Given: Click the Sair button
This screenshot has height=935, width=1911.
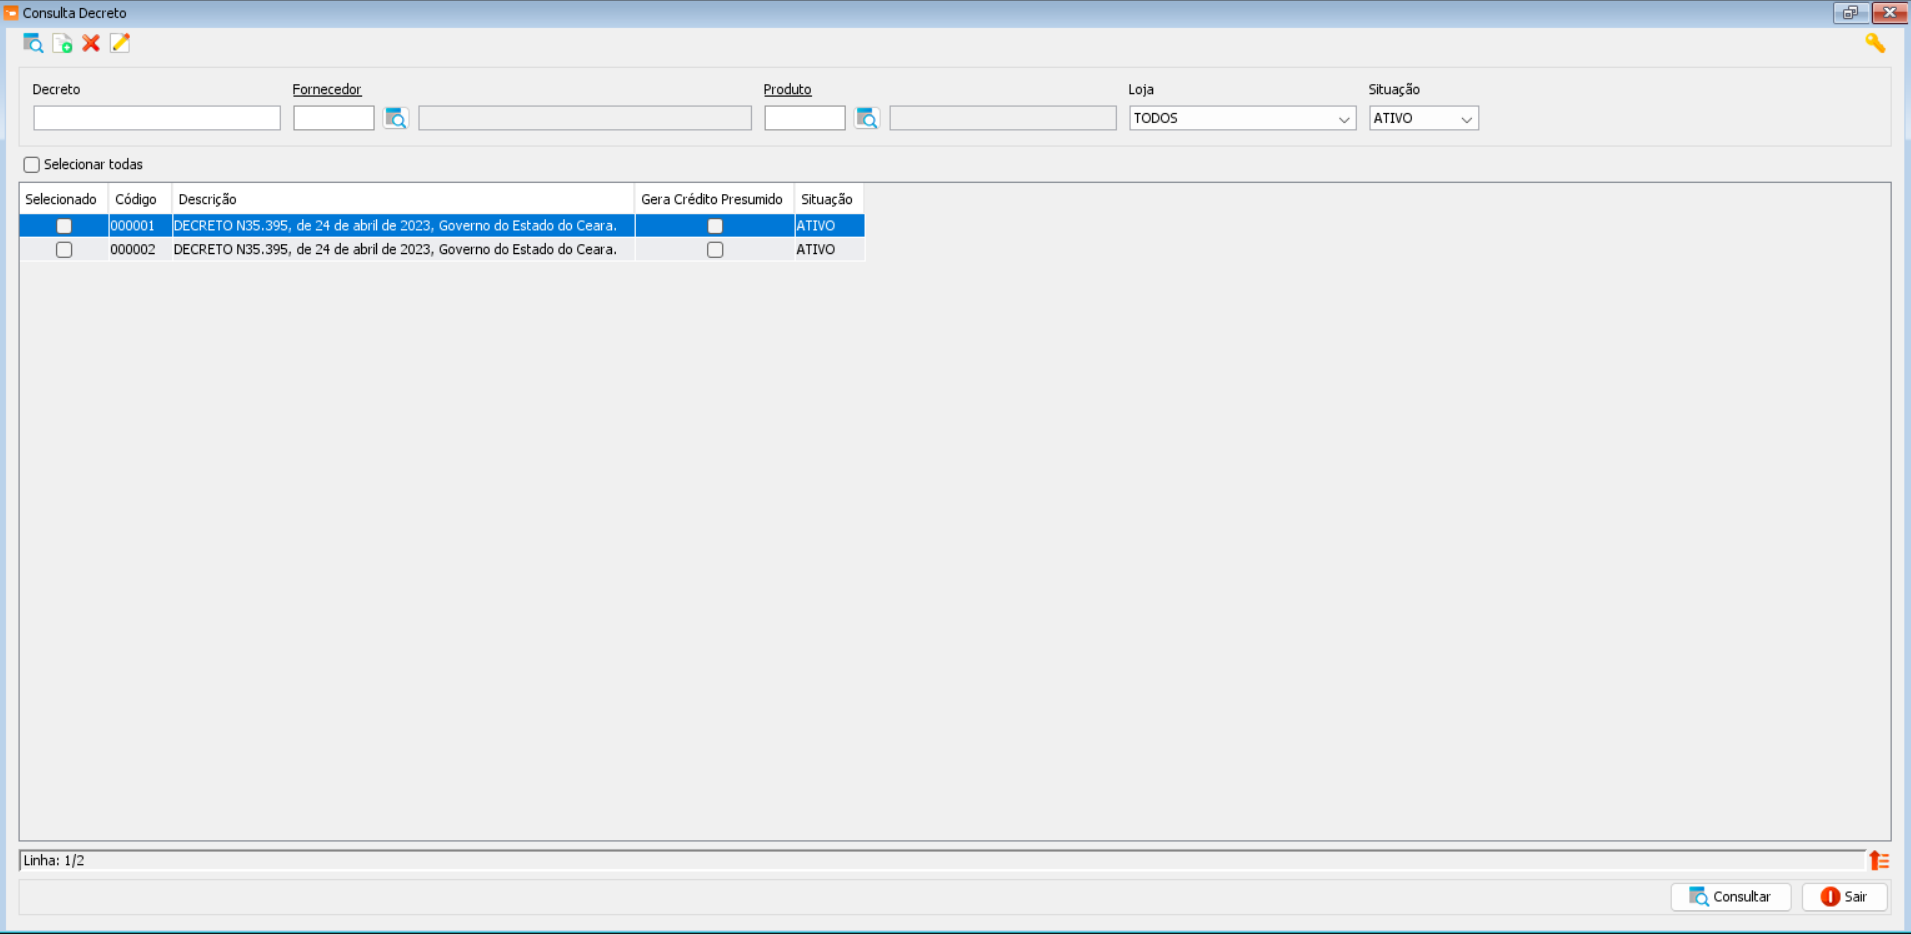Looking at the screenshot, I should click(1844, 897).
